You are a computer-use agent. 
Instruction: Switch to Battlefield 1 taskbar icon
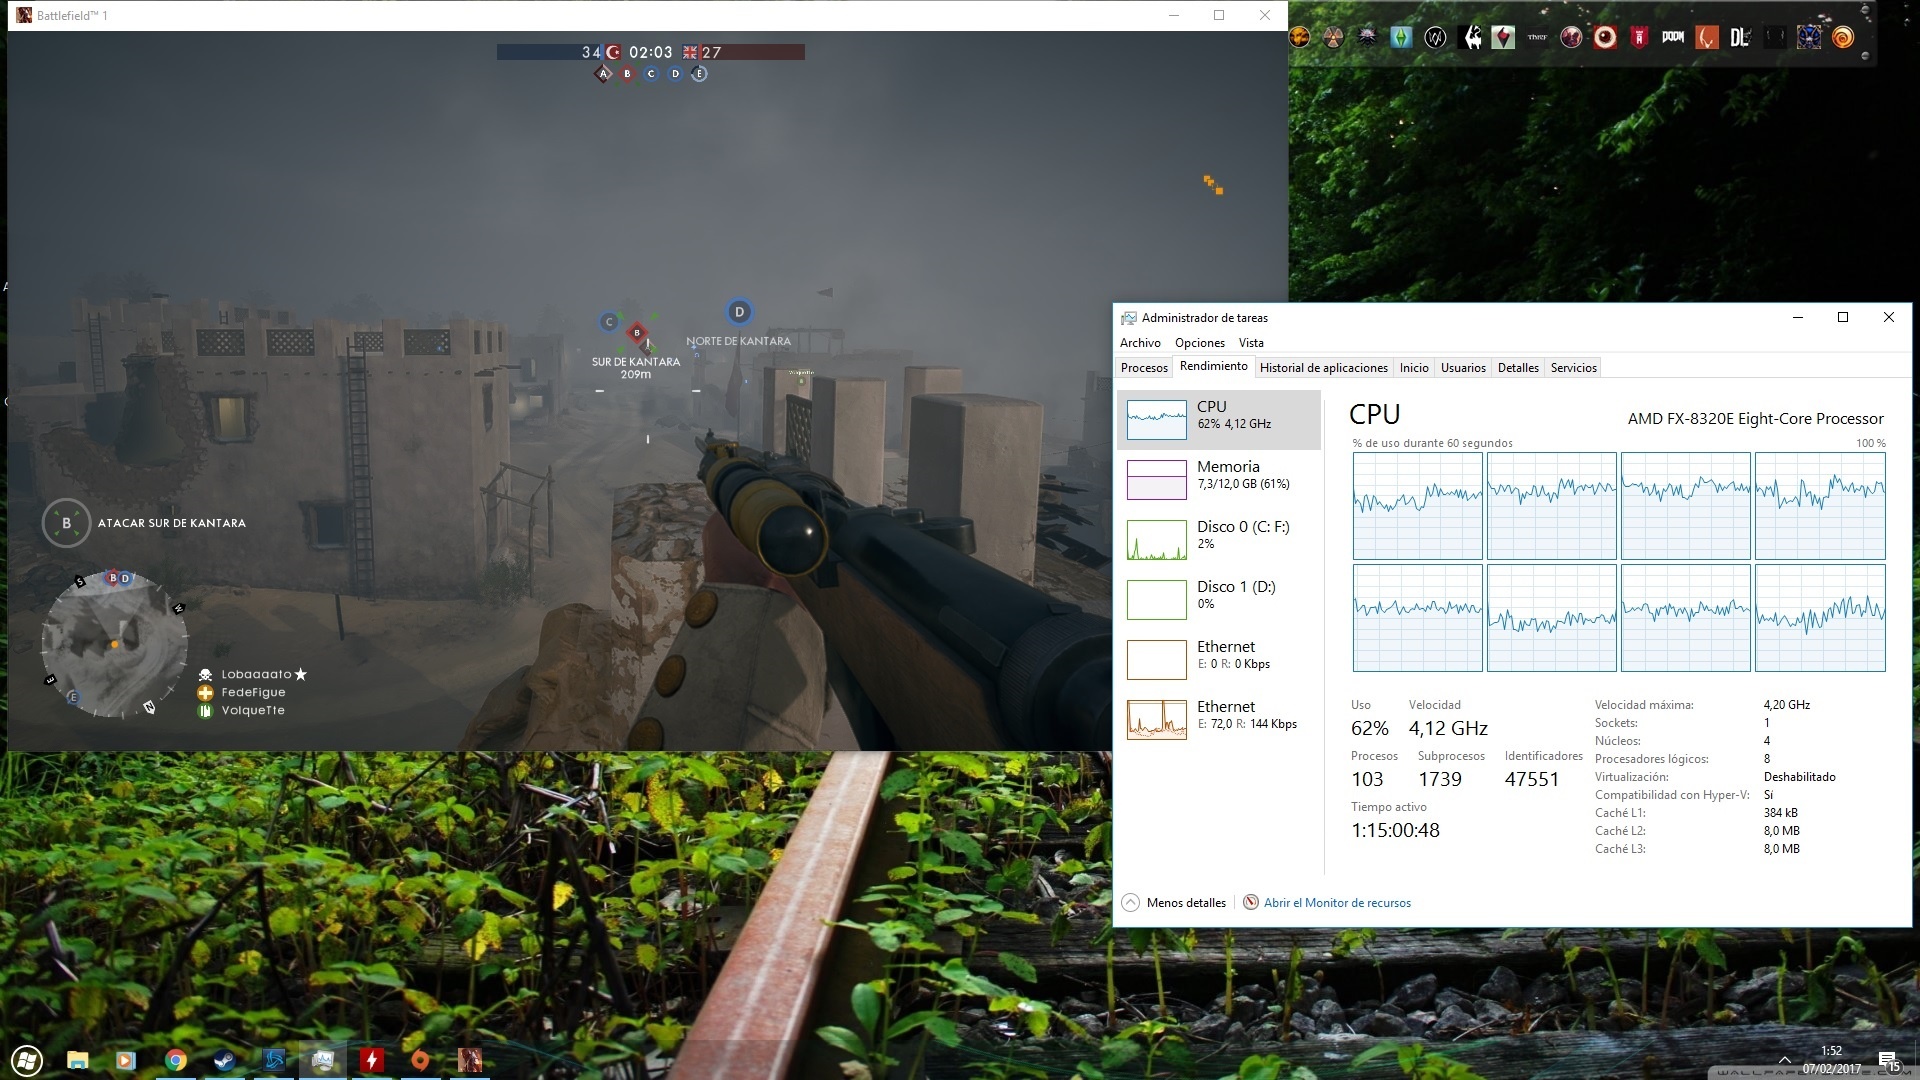click(x=469, y=1060)
